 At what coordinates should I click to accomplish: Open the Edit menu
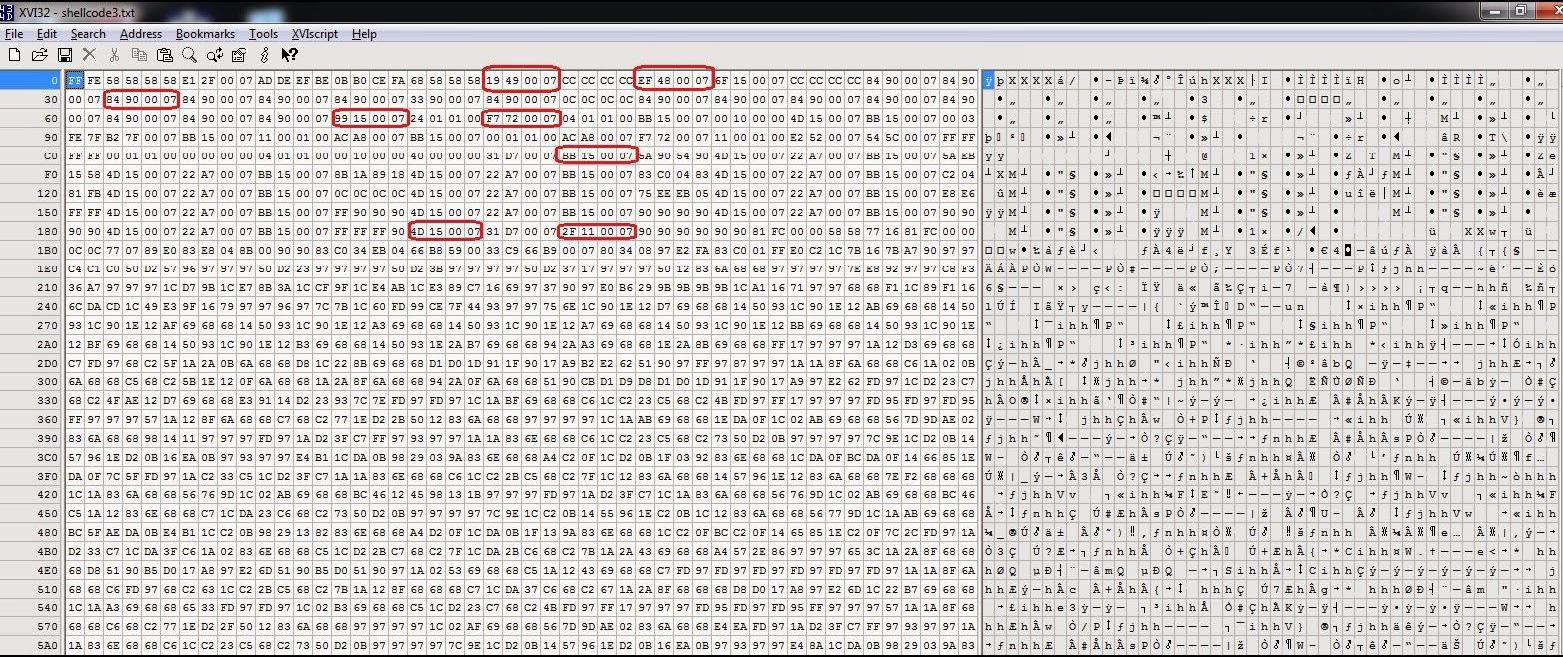click(x=46, y=34)
